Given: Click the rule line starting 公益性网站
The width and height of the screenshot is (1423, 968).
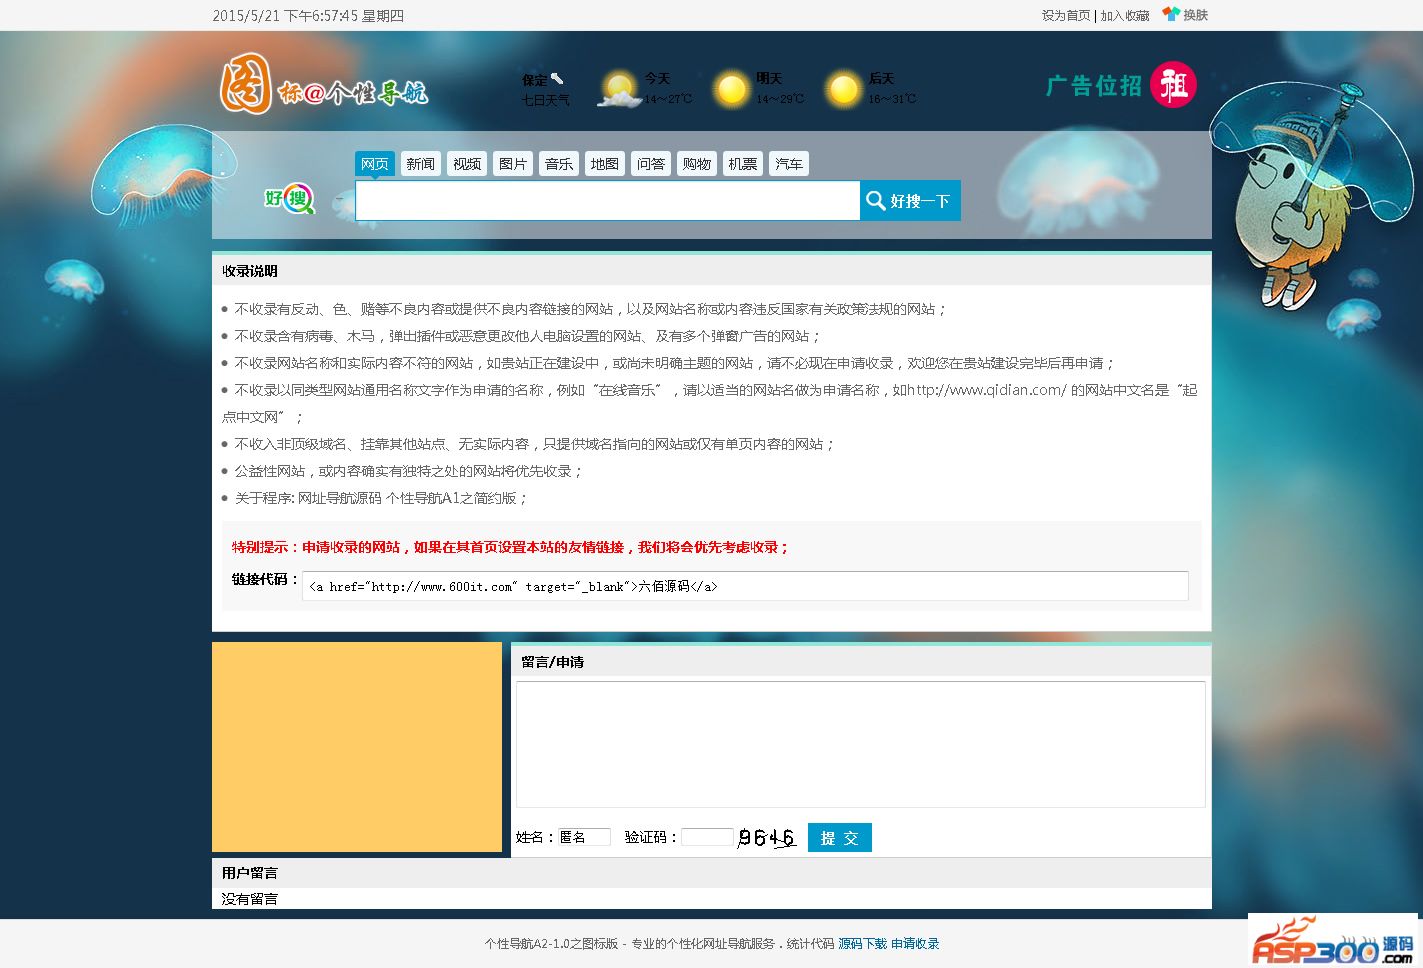Looking at the screenshot, I should click(x=402, y=471).
